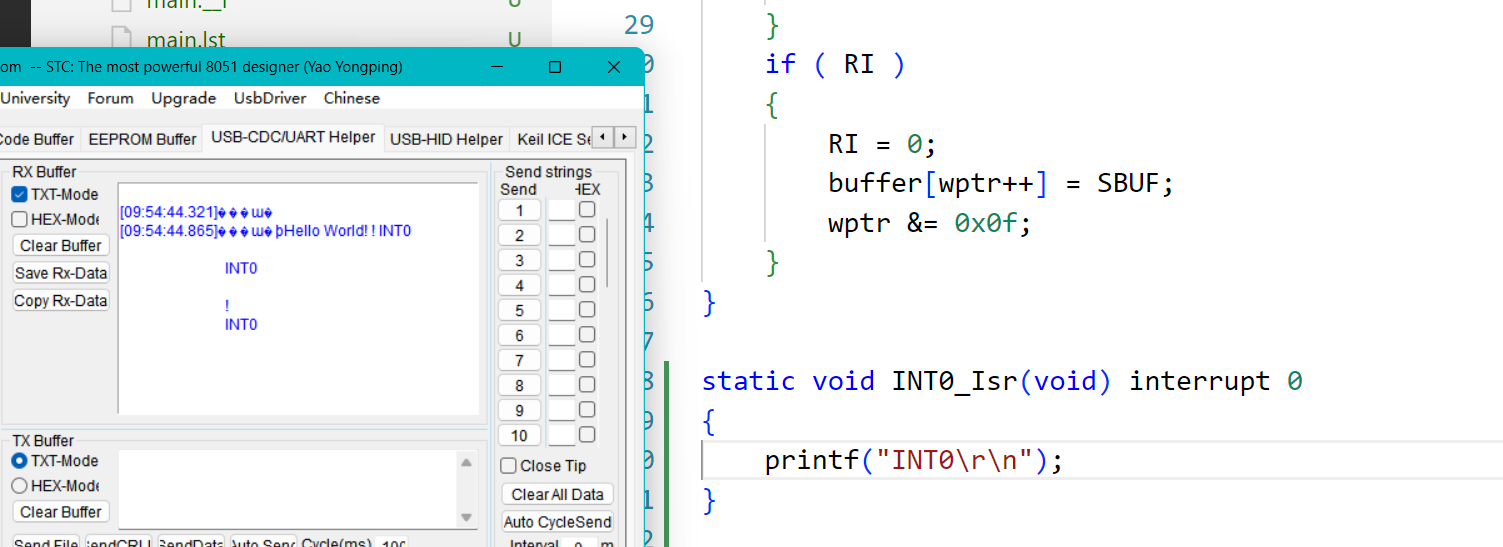
Task: Check HEX box for send string 1
Action: (587, 210)
